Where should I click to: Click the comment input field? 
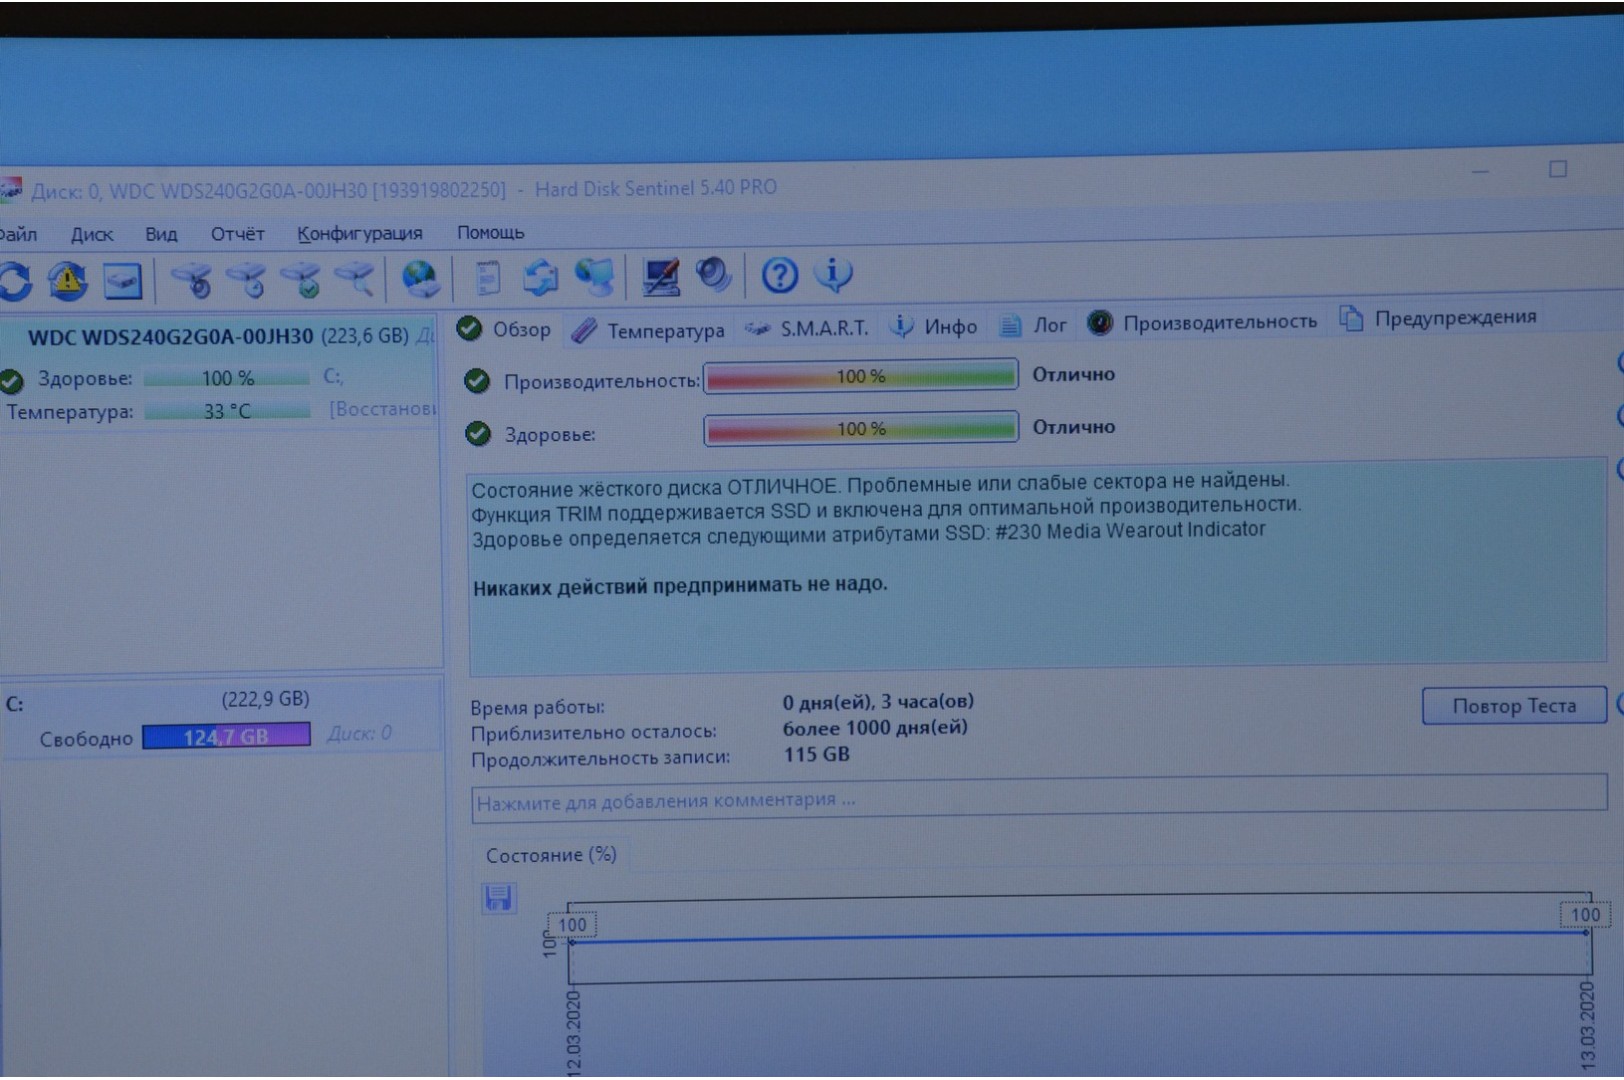click(1037, 799)
